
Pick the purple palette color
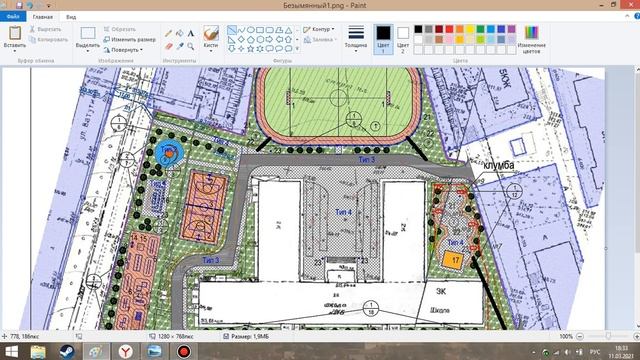[x=511, y=29]
